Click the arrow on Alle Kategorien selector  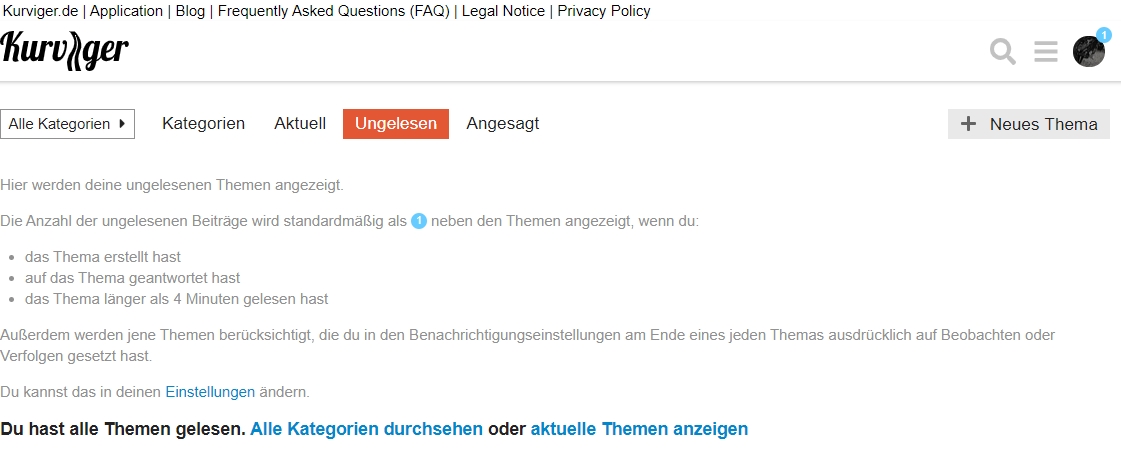122,124
